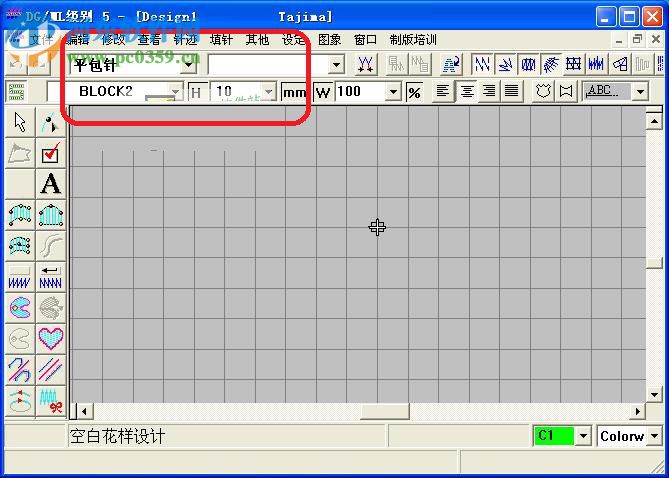669x478 pixels.
Task: Toggle the H height button
Action: (197, 92)
